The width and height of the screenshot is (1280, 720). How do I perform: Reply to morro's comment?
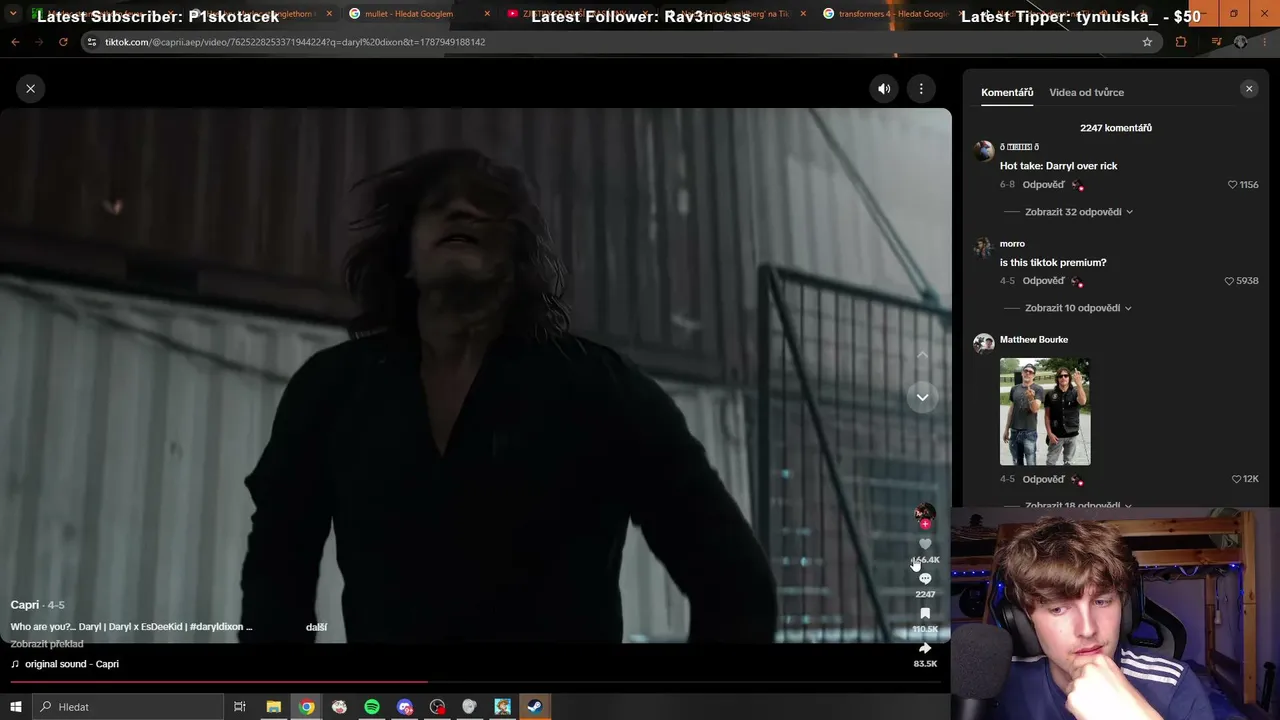pyautogui.click(x=1043, y=281)
